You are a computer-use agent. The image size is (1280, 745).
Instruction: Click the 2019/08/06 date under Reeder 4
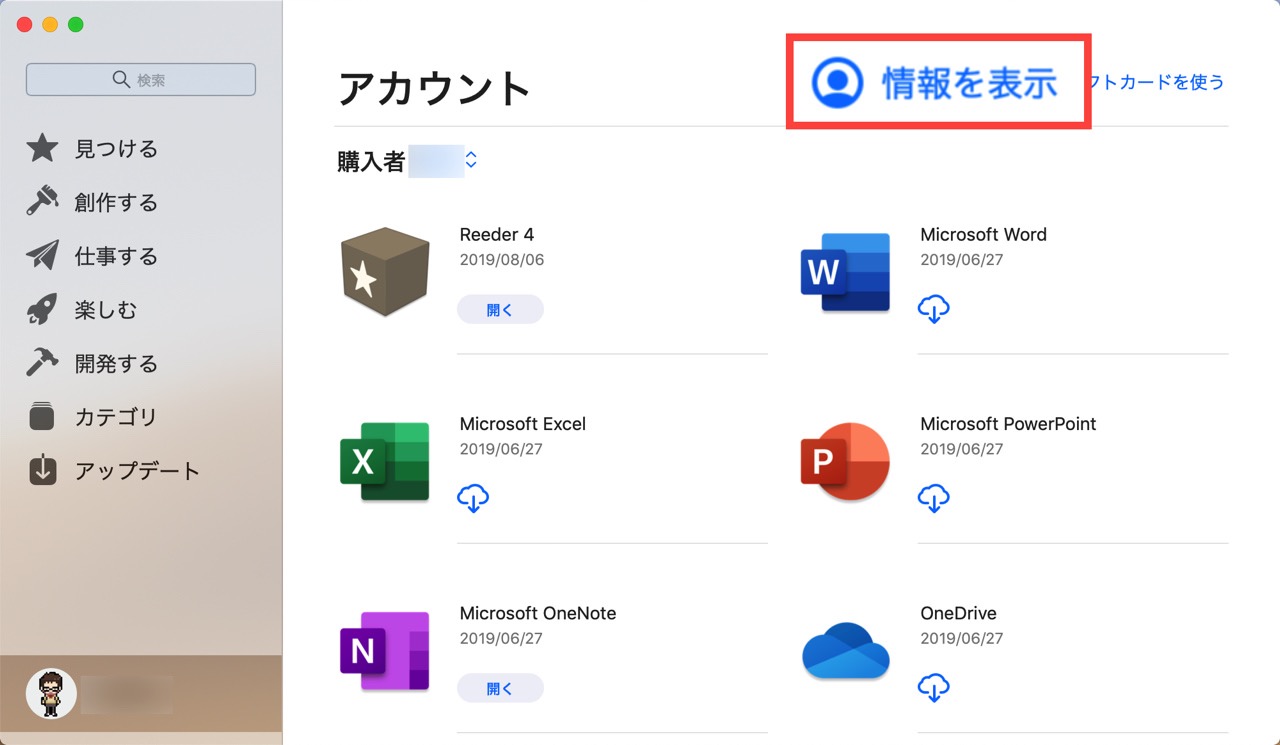[502, 260]
